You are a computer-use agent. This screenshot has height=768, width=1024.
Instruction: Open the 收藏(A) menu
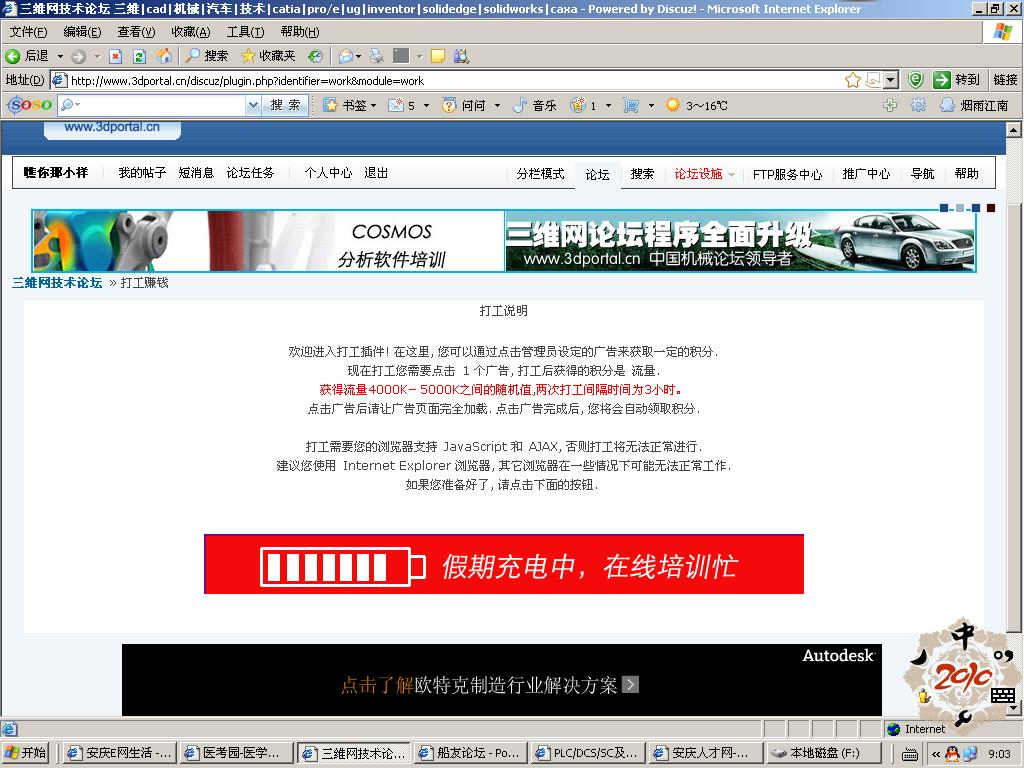point(191,32)
